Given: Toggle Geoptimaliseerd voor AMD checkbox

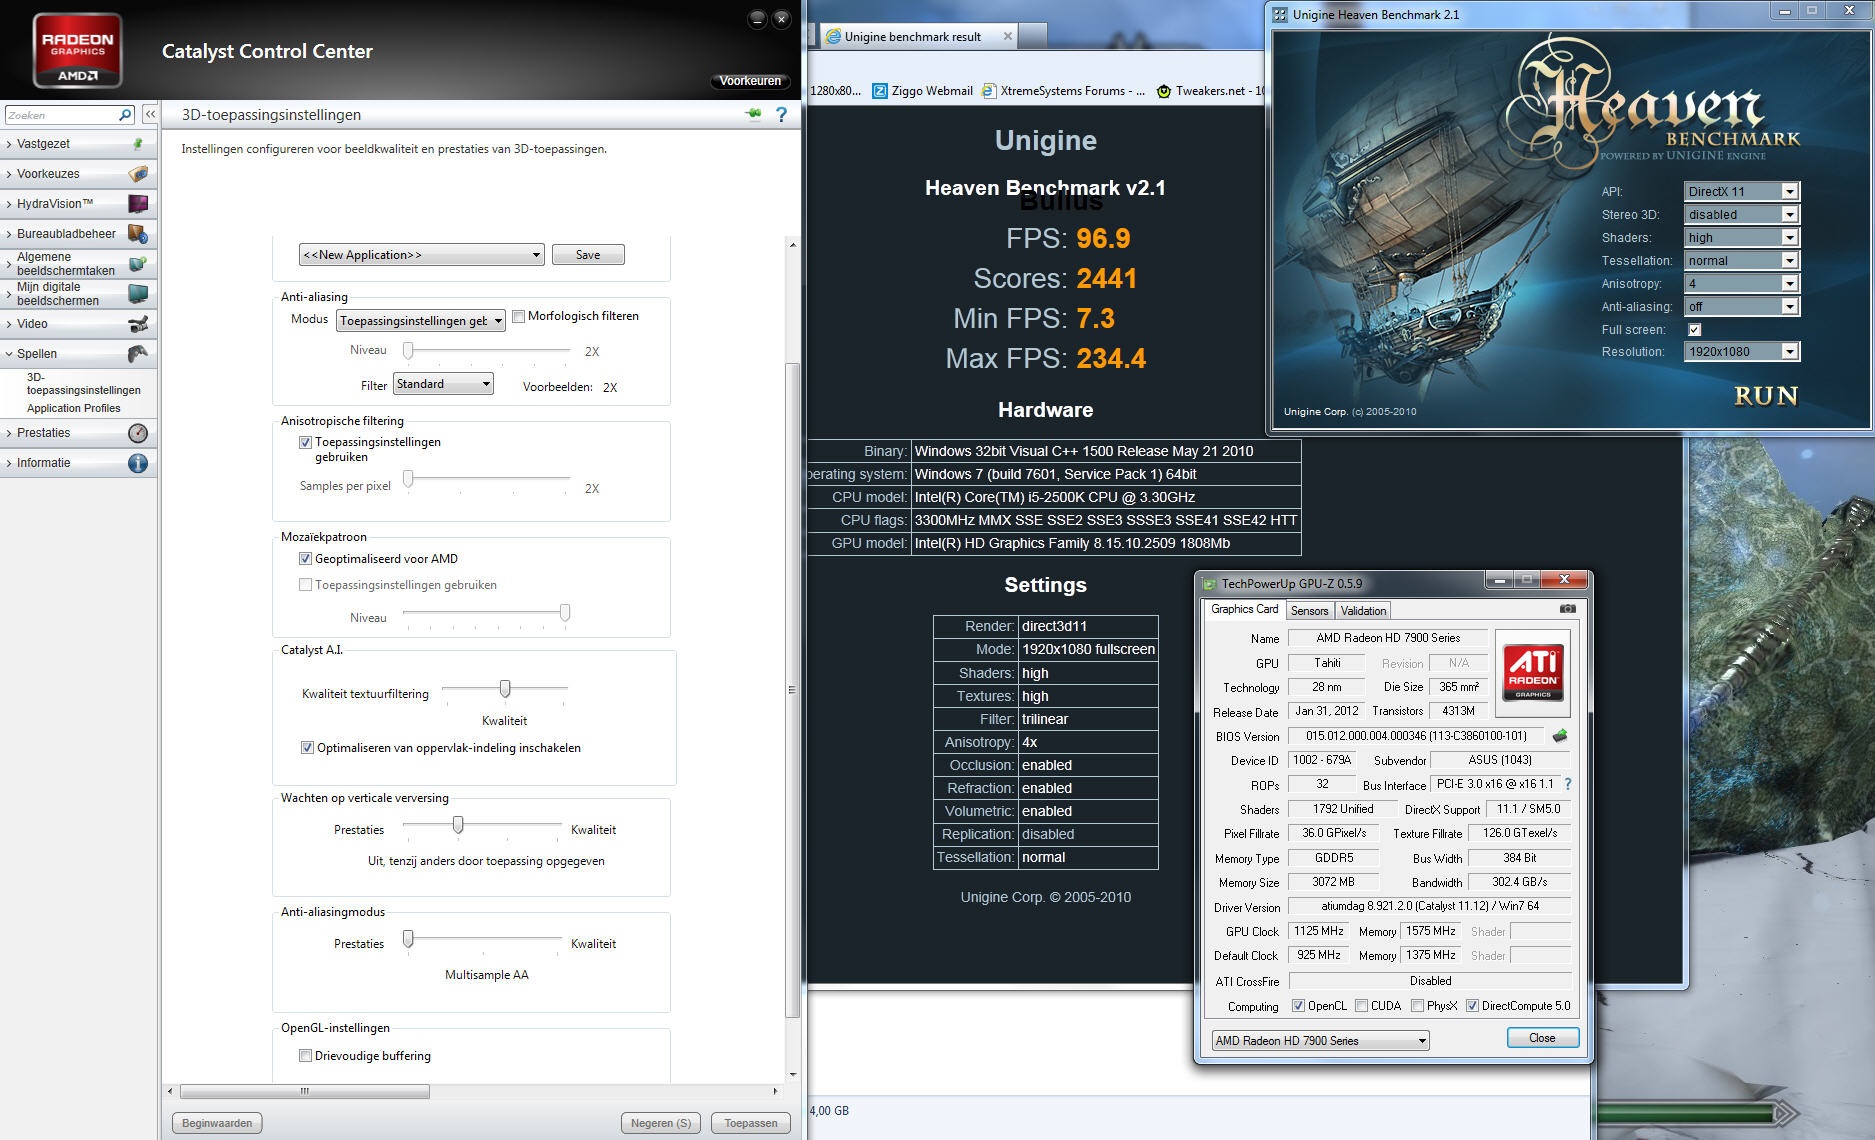Looking at the screenshot, I should 306,559.
